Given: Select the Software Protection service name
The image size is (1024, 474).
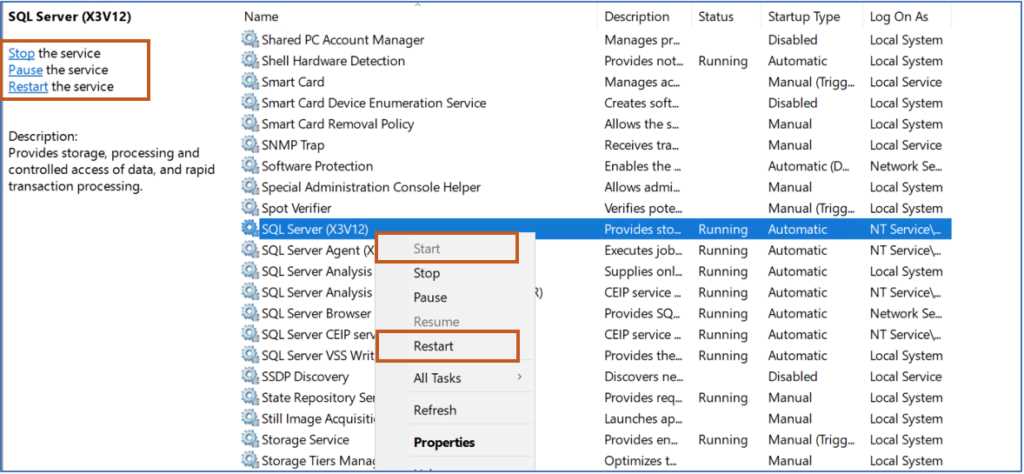Looking at the screenshot, I should 317,166.
